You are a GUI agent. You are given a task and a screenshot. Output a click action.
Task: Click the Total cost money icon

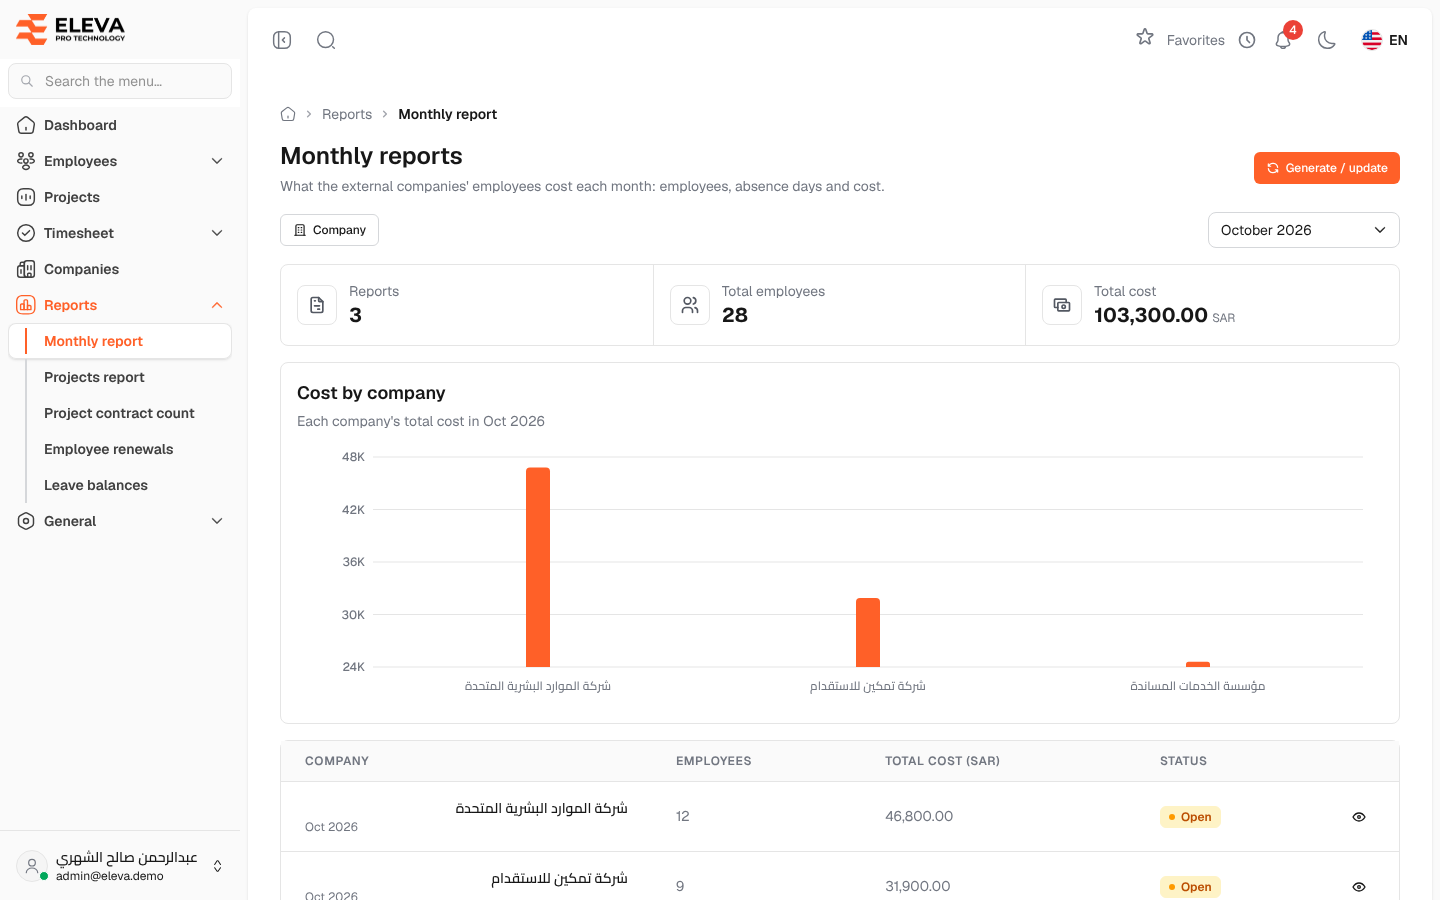[1062, 305]
